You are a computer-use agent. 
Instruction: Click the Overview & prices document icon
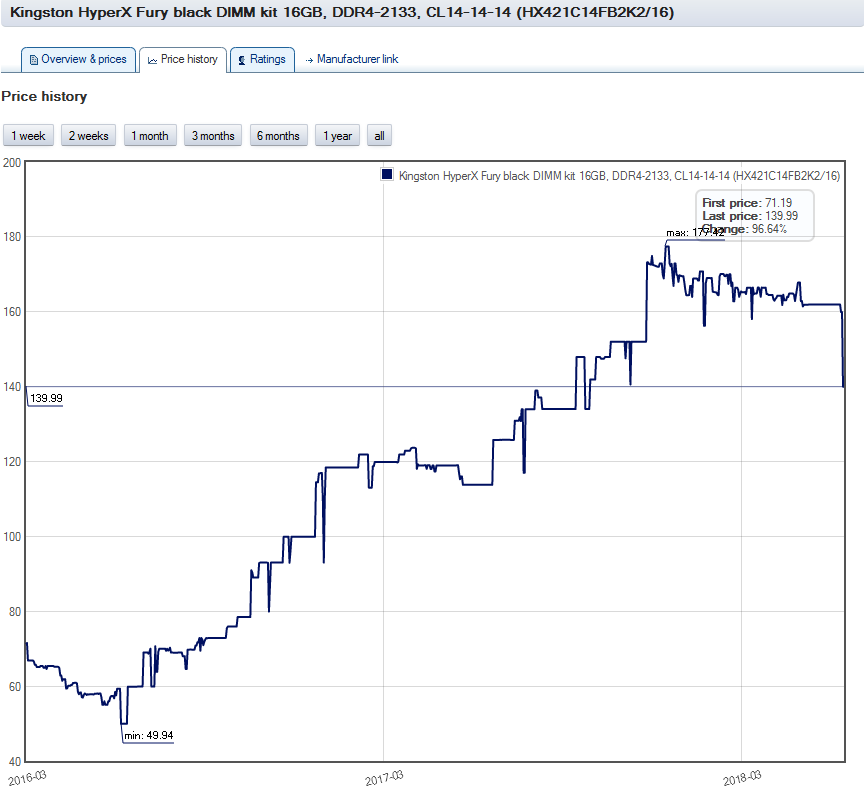34,60
